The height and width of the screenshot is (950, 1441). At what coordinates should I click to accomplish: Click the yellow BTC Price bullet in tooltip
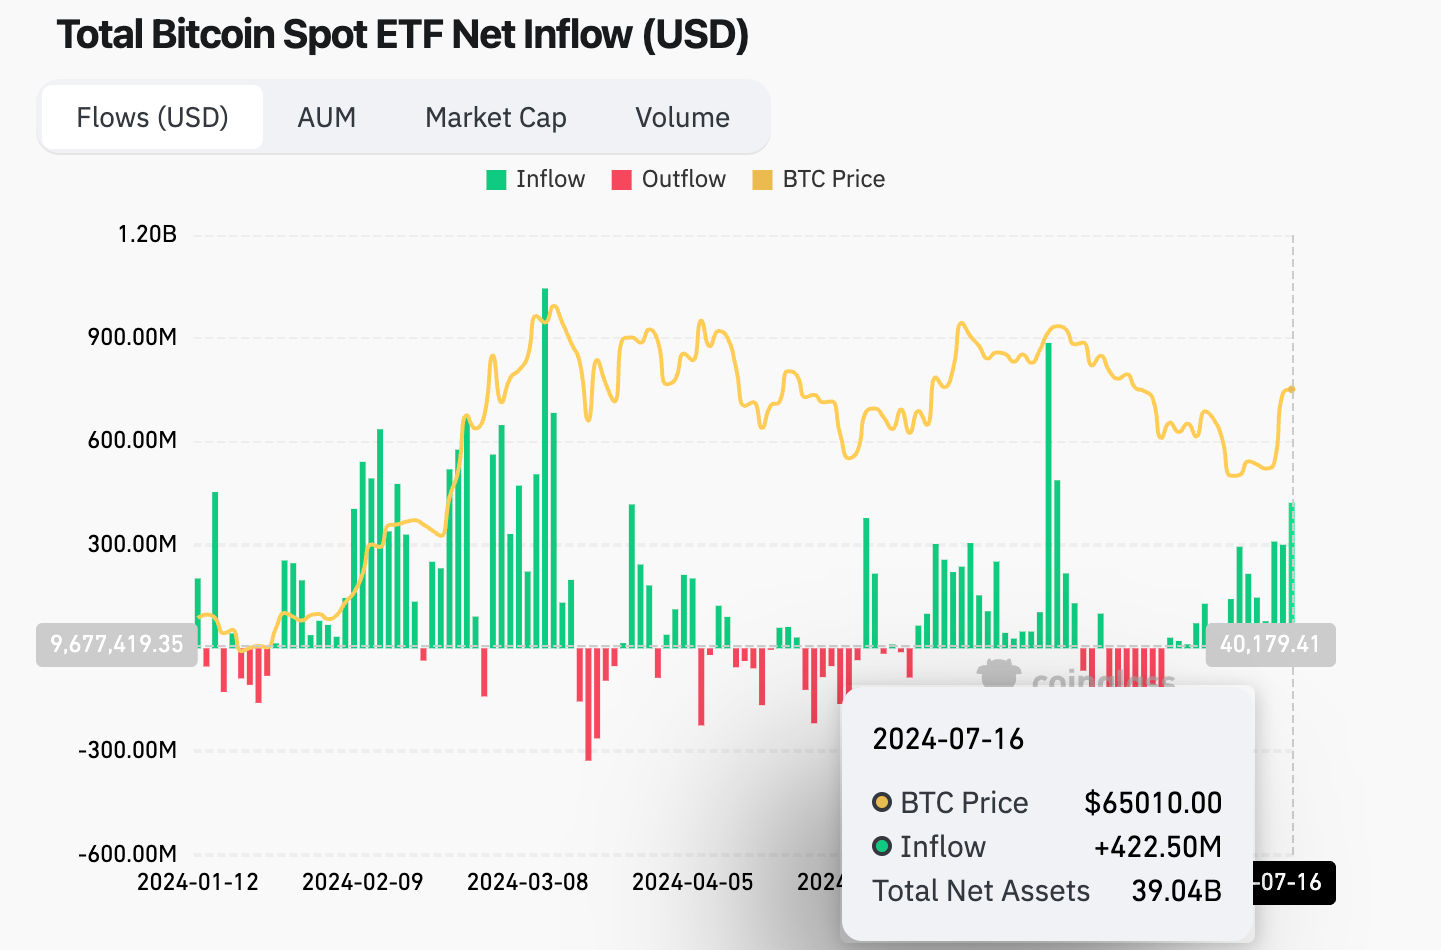coord(881,802)
